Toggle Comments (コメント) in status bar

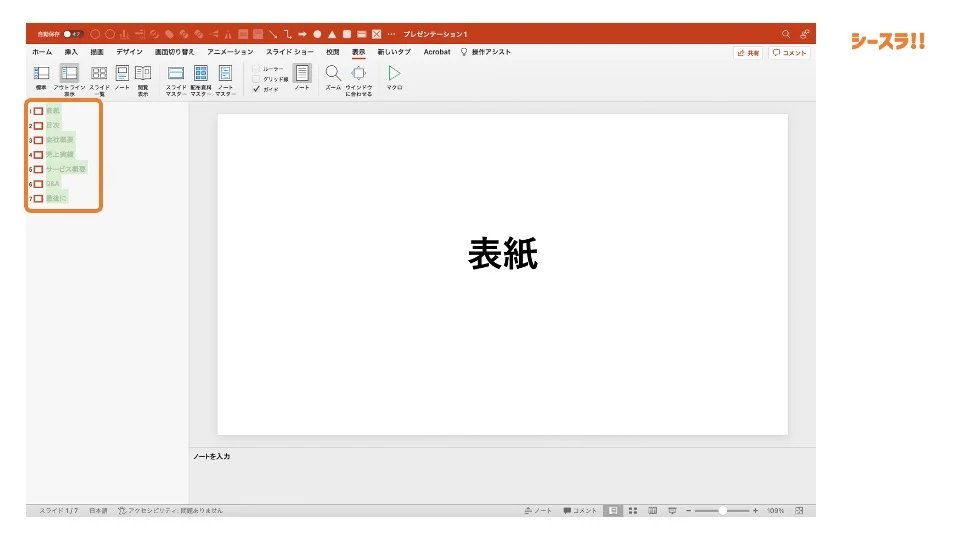pyautogui.click(x=580, y=511)
